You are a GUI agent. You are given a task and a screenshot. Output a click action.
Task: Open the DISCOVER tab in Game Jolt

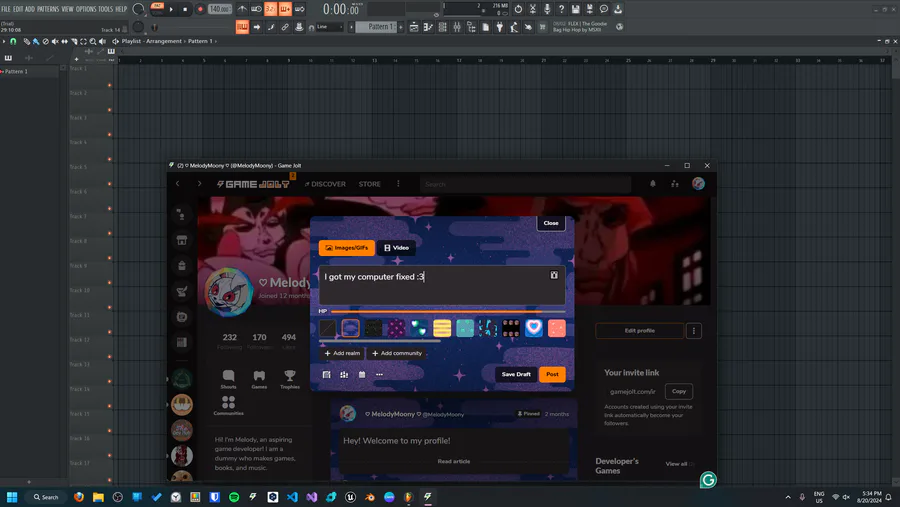click(325, 184)
